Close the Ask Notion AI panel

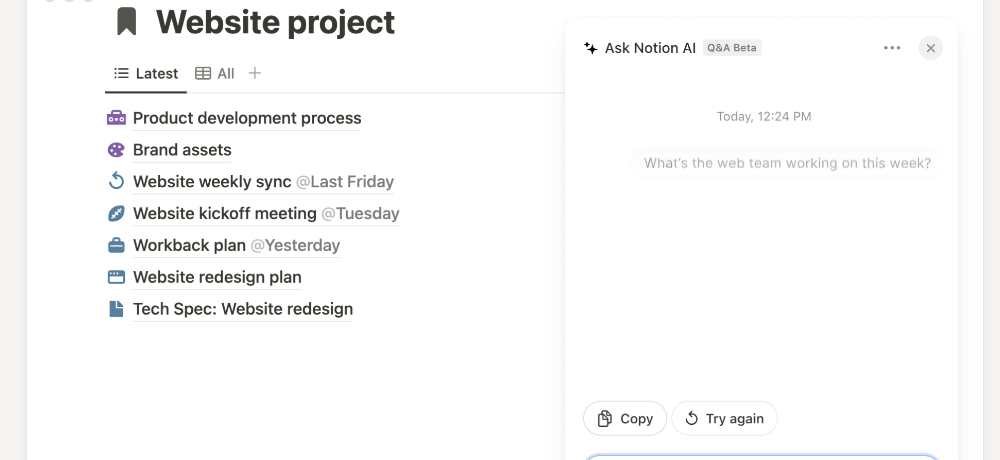[x=930, y=48]
